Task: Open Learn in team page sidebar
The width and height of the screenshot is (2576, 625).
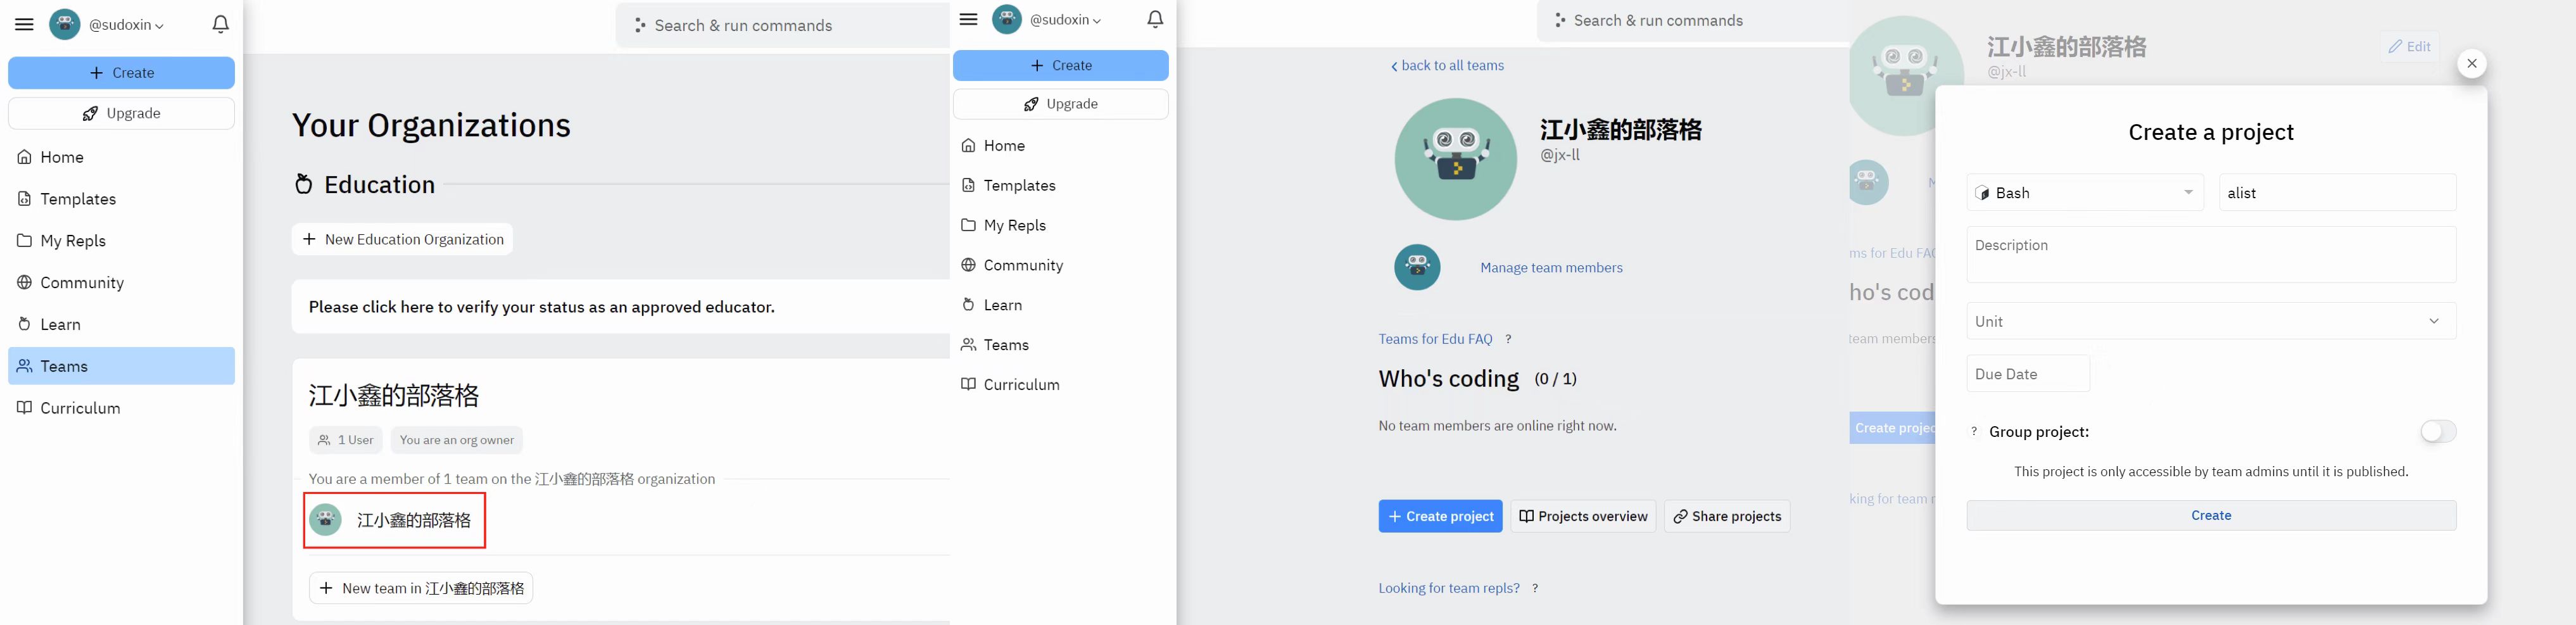Action: (1061, 305)
